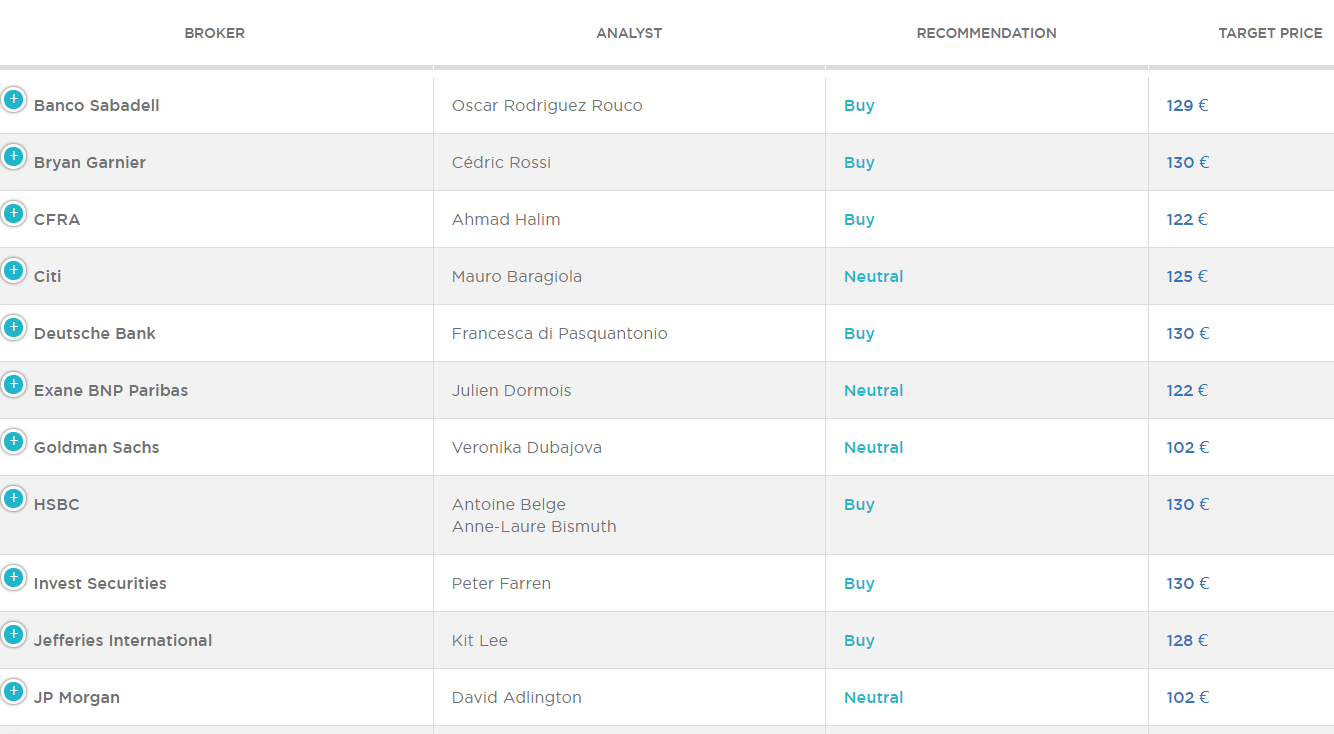The image size is (1334, 734).
Task: Open details with Citi's plus icon
Action: 13,270
